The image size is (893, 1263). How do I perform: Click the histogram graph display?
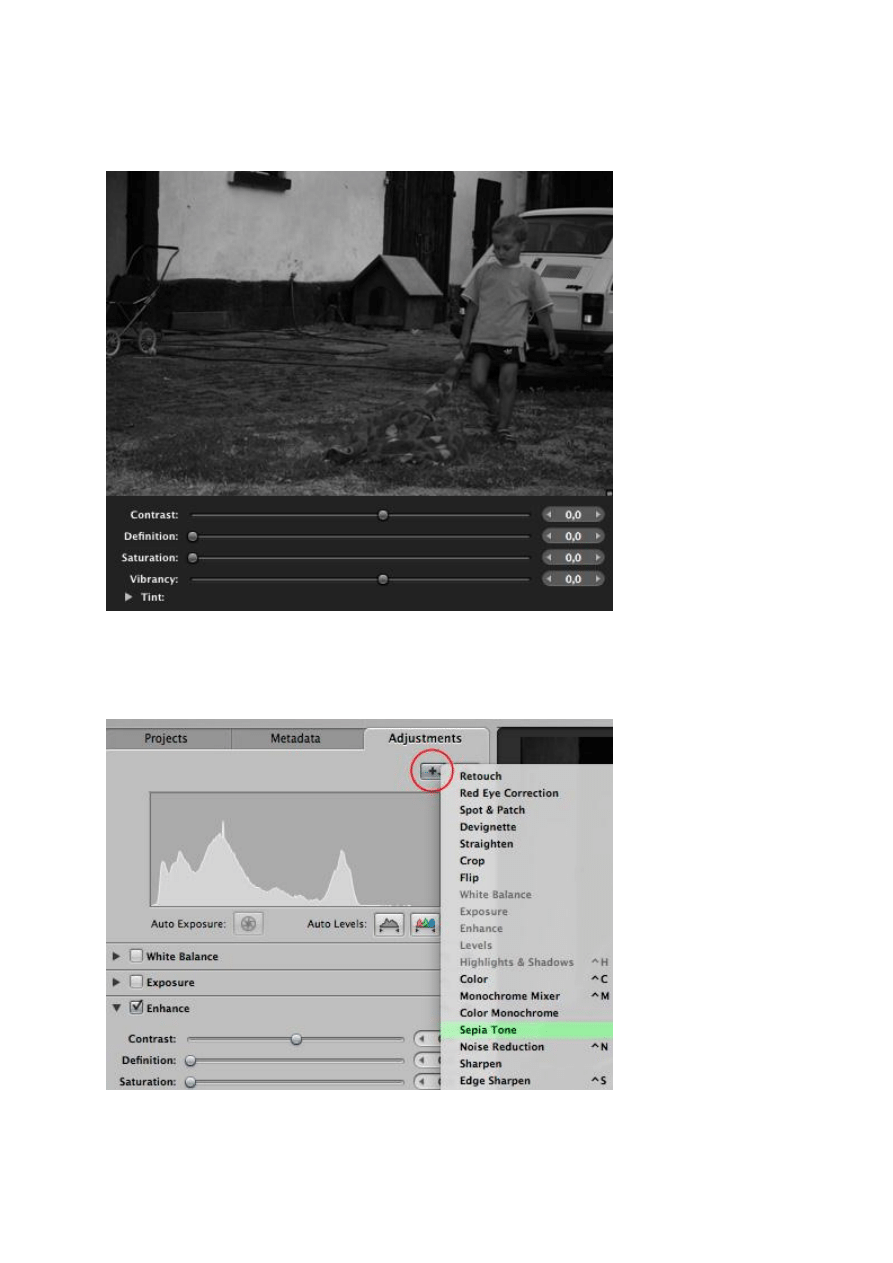(x=290, y=850)
